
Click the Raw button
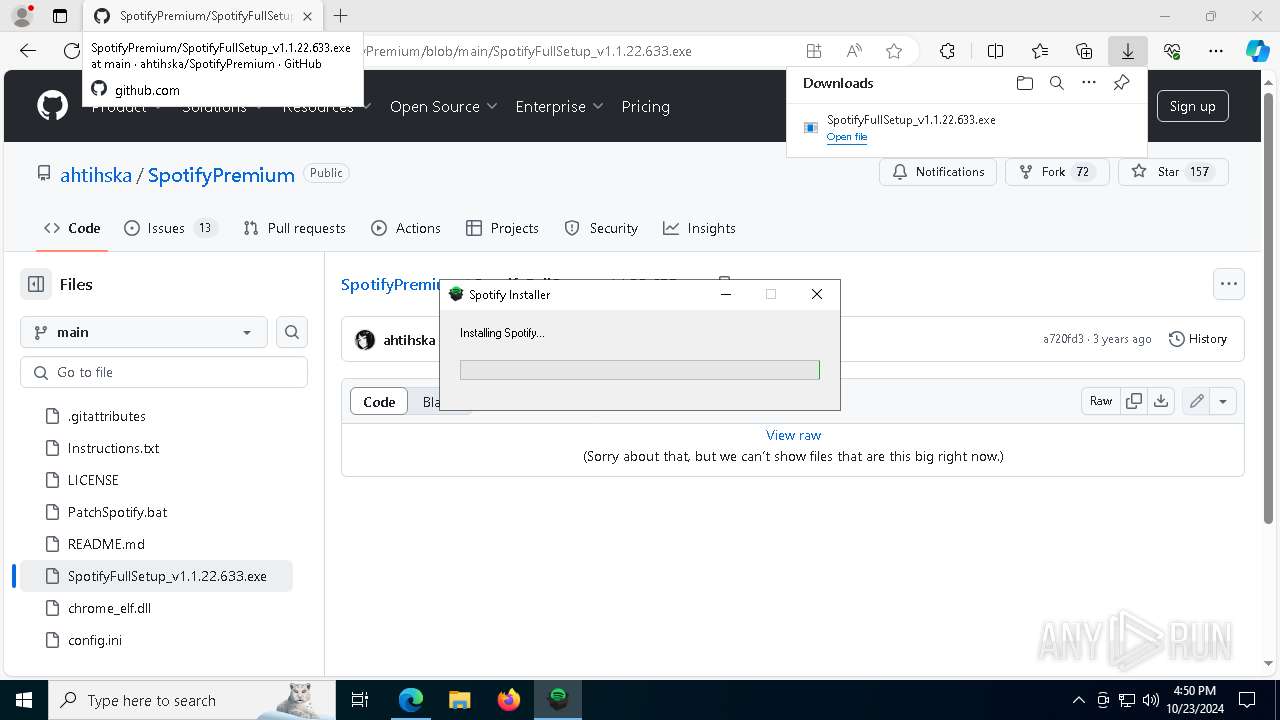1101,401
